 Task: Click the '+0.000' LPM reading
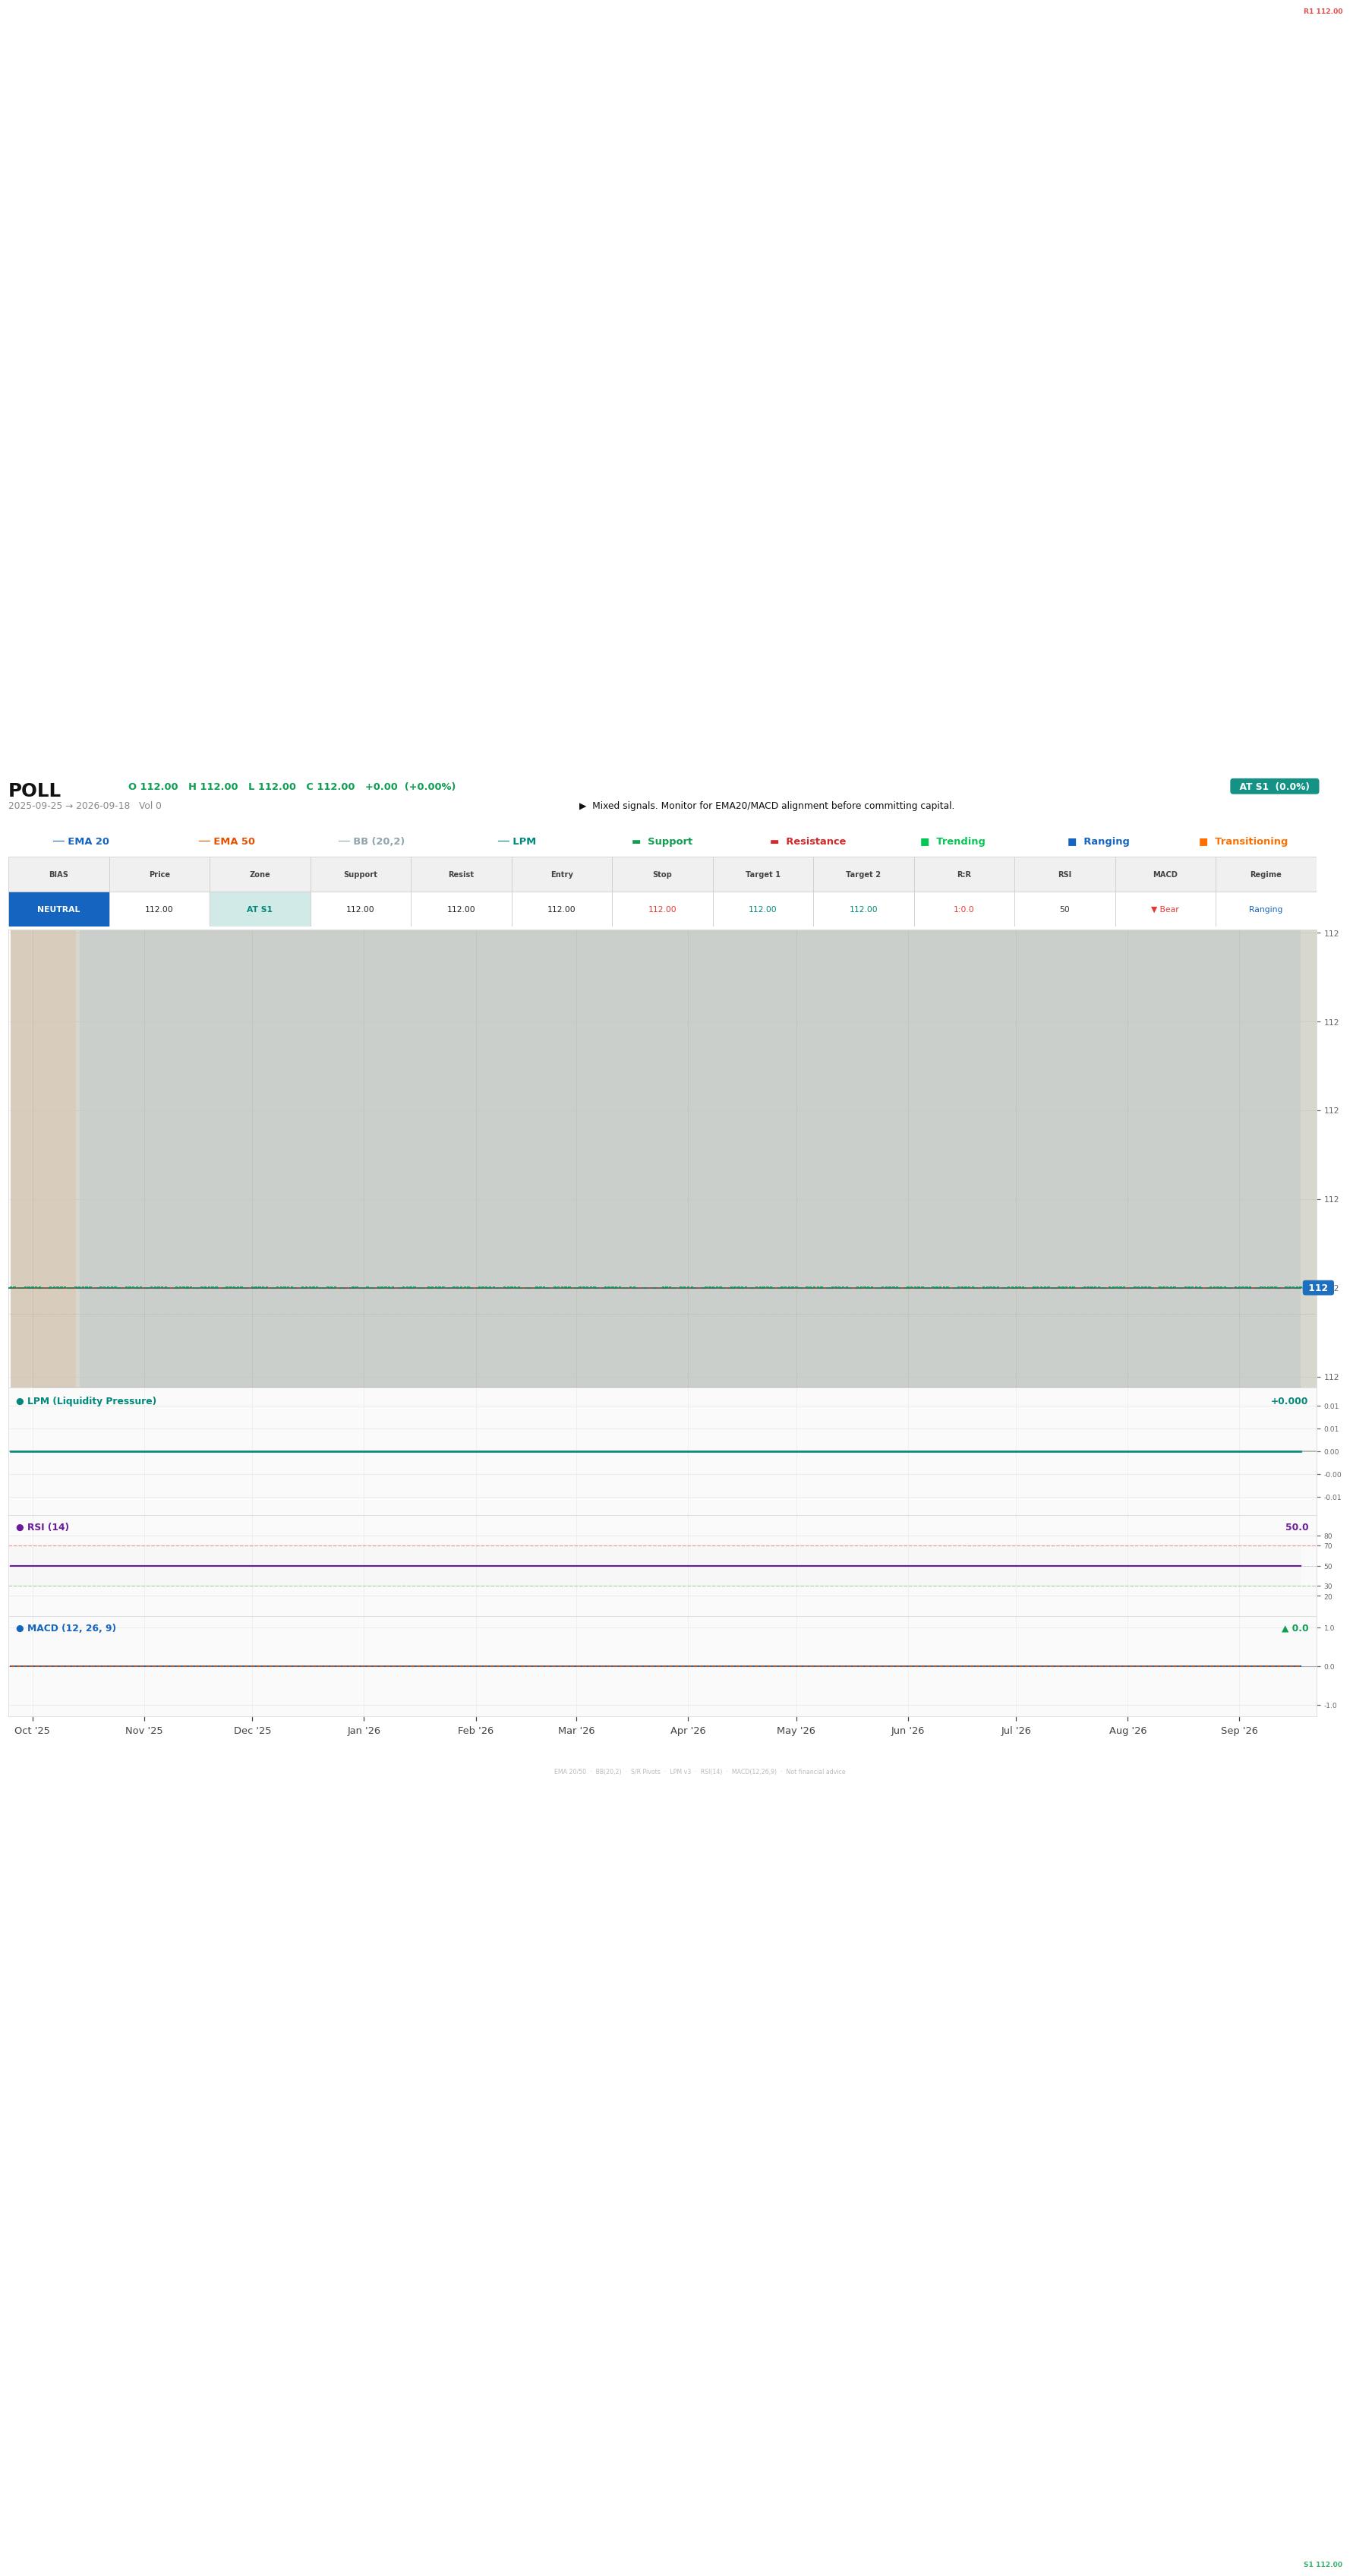click(1289, 1402)
